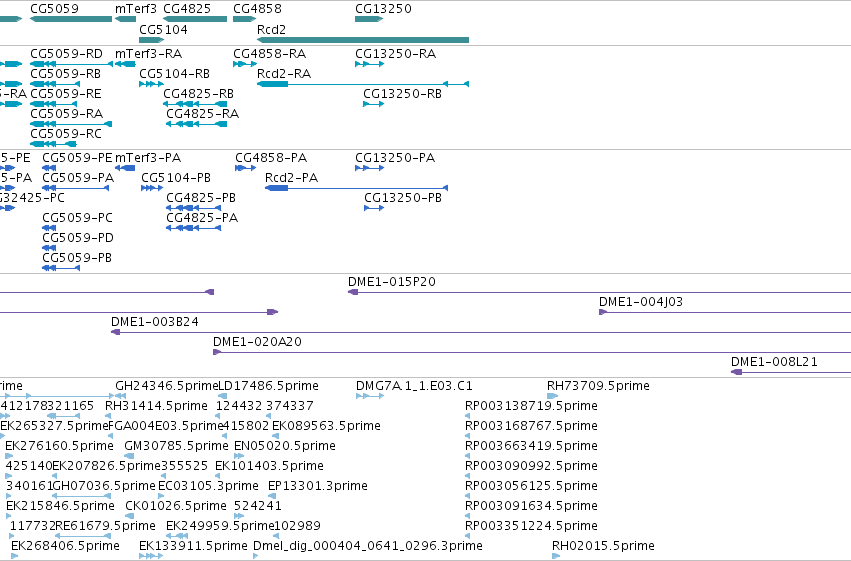The image size is (851, 561).
Task: Click transcript label CG13250-RA
Action: (x=396, y=54)
